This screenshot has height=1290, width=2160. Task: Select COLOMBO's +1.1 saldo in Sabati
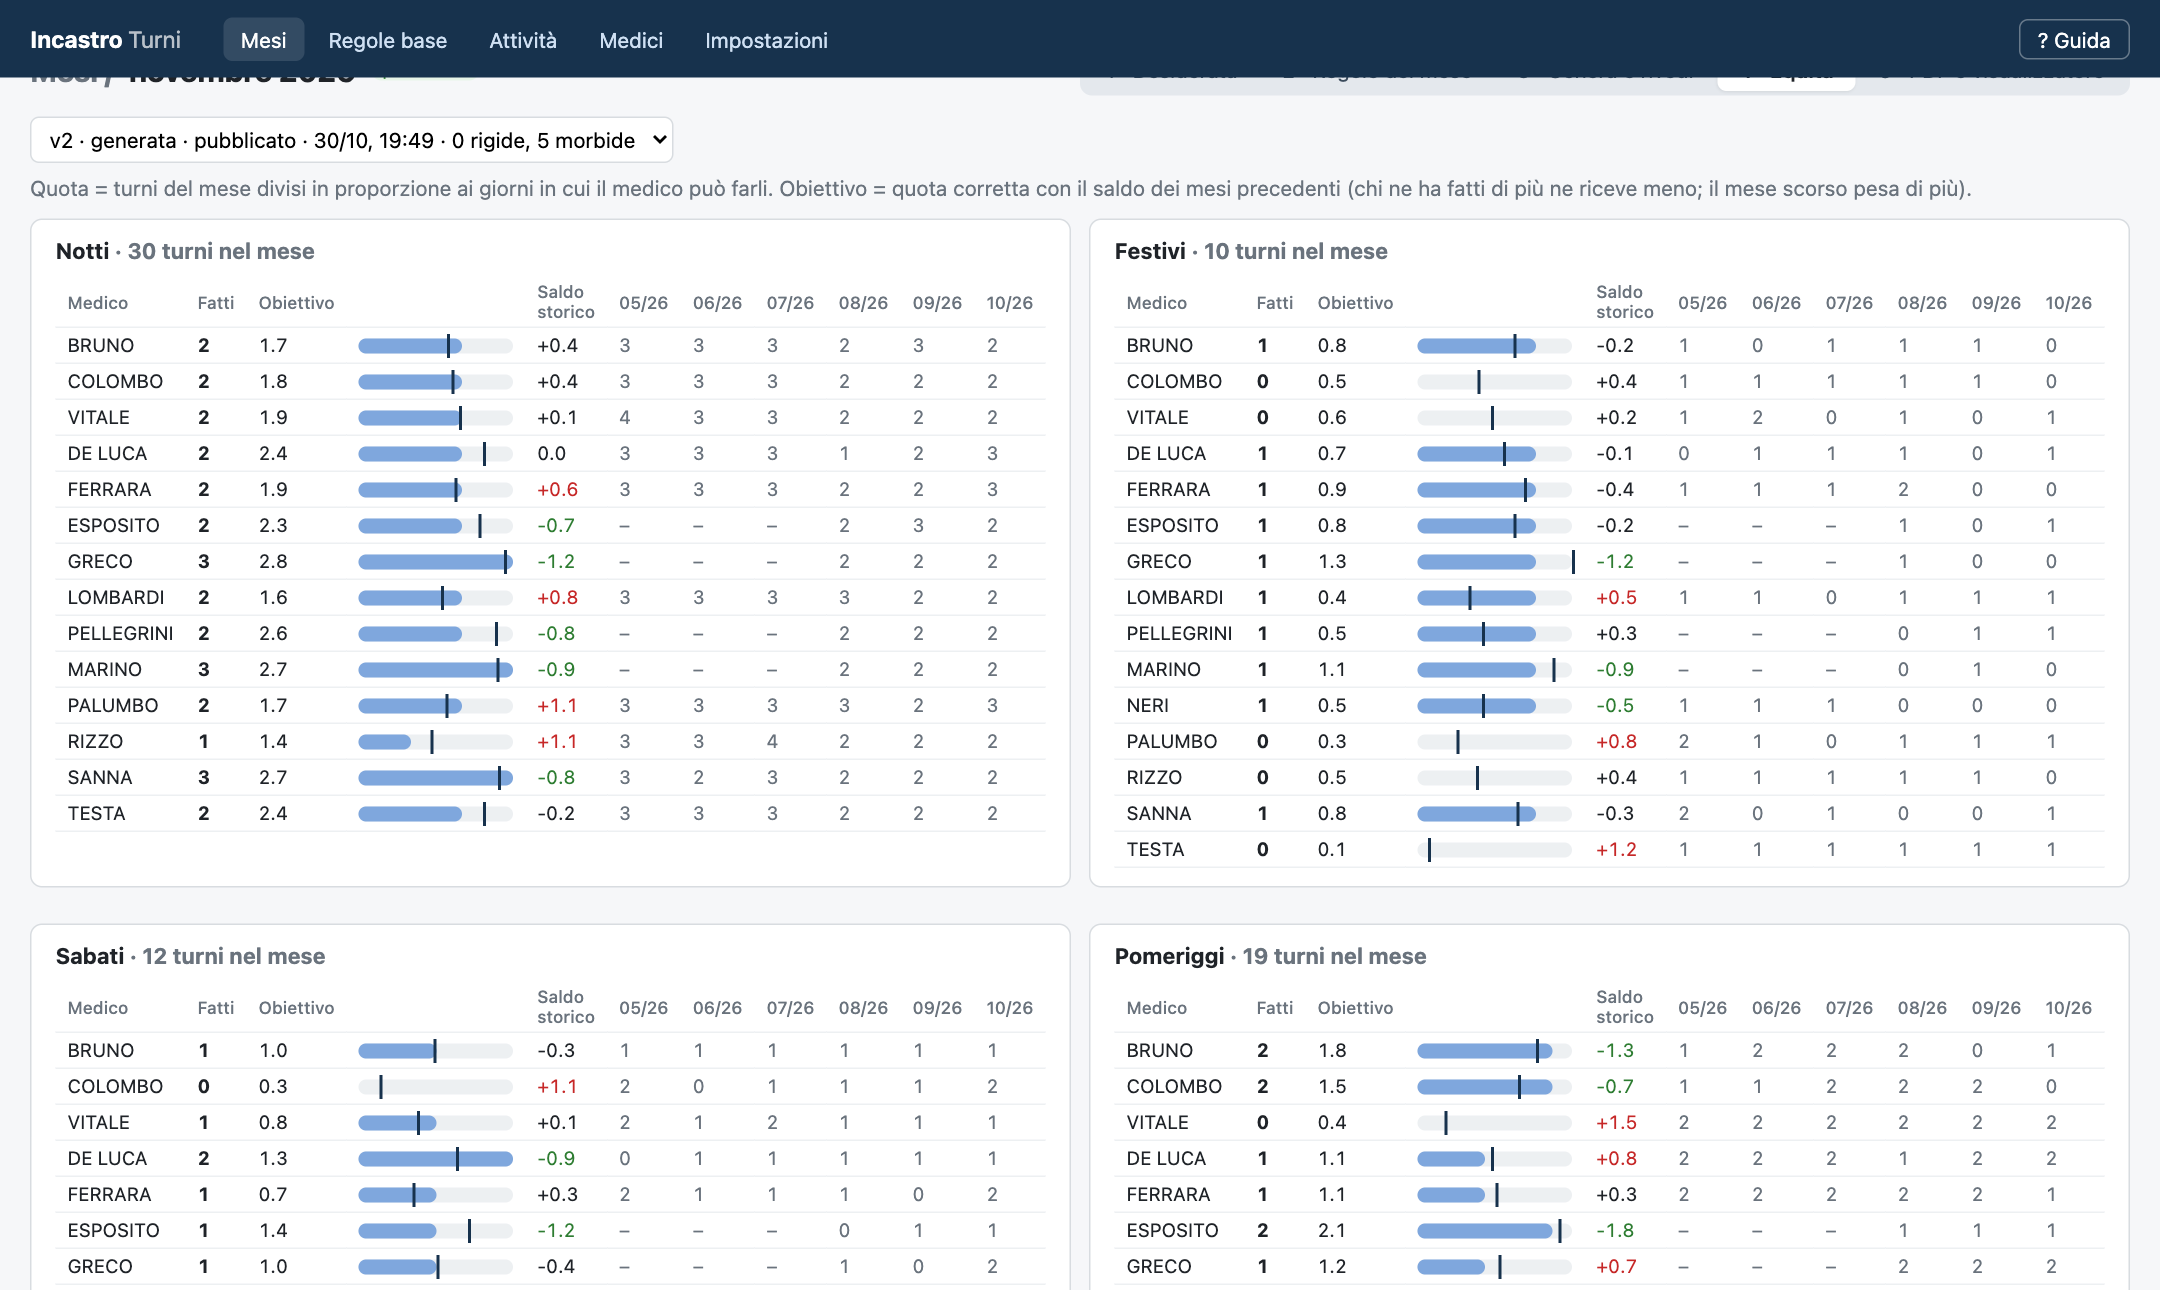(x=557, y=1087)
